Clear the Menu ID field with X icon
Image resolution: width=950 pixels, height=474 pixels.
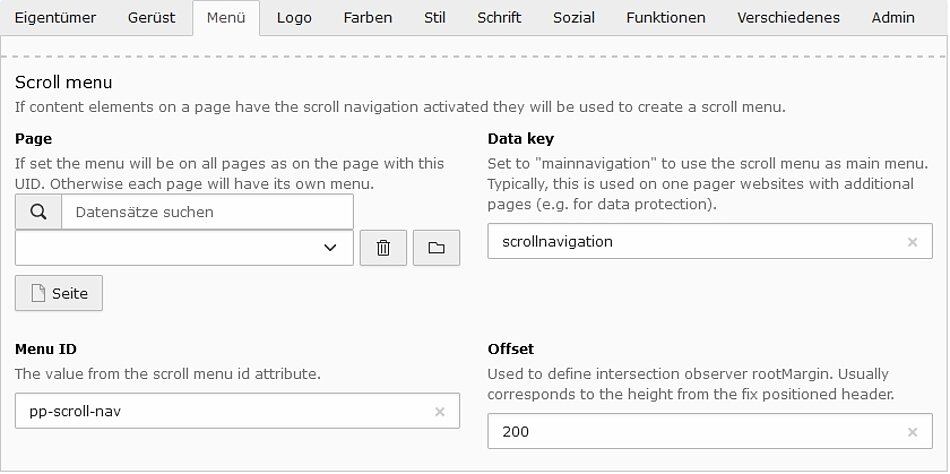(x=439, y=411)
